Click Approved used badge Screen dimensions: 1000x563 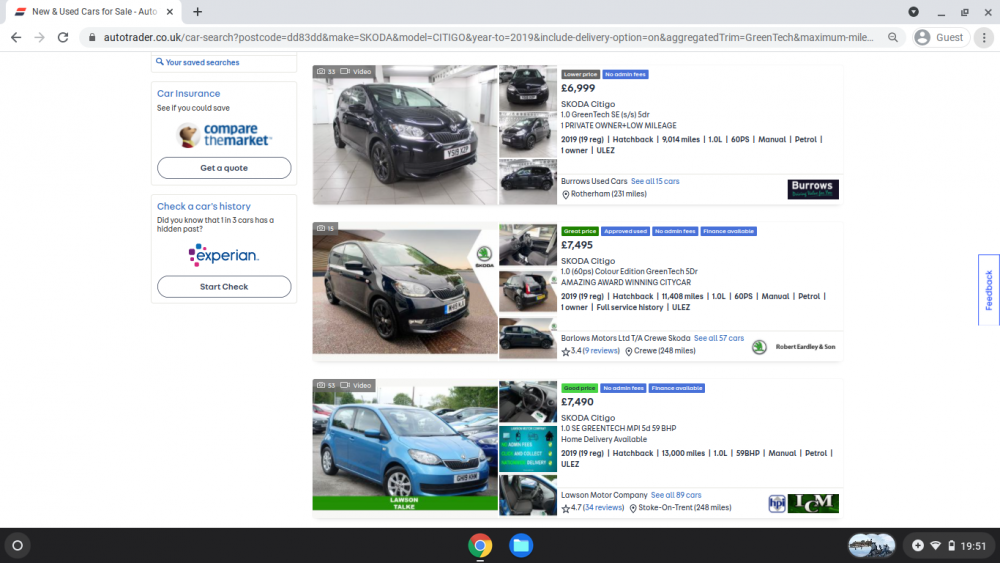[625, 231]
